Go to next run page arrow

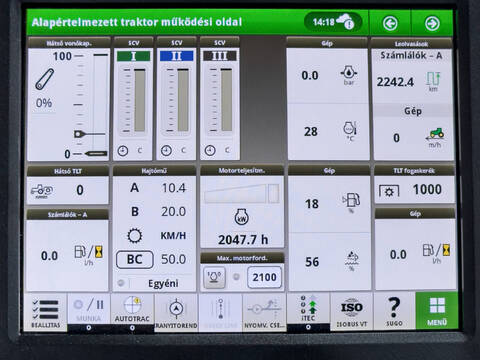[432, 23]
